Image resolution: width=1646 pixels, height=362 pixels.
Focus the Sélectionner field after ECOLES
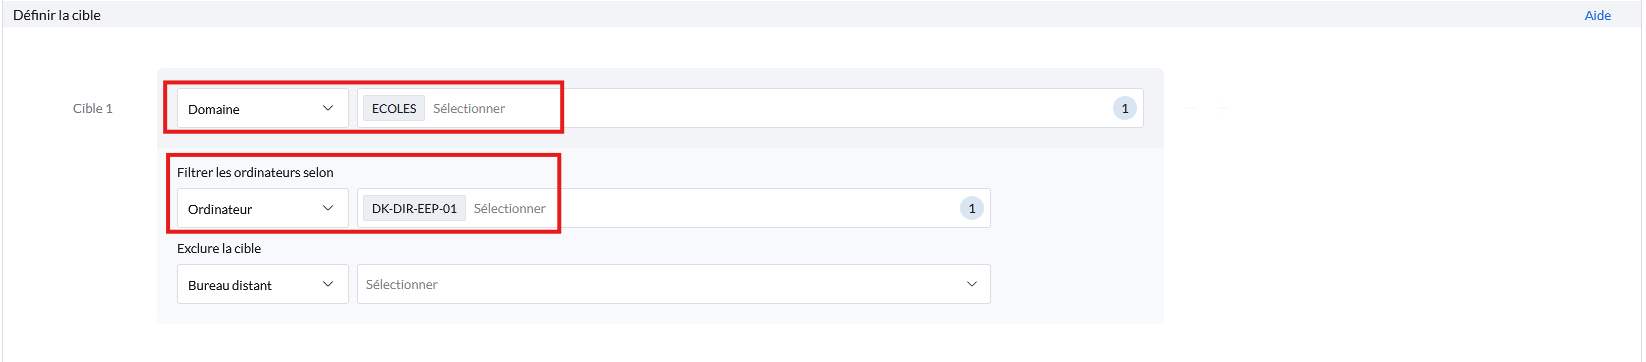pyautogui.click(x=469, y=108)
